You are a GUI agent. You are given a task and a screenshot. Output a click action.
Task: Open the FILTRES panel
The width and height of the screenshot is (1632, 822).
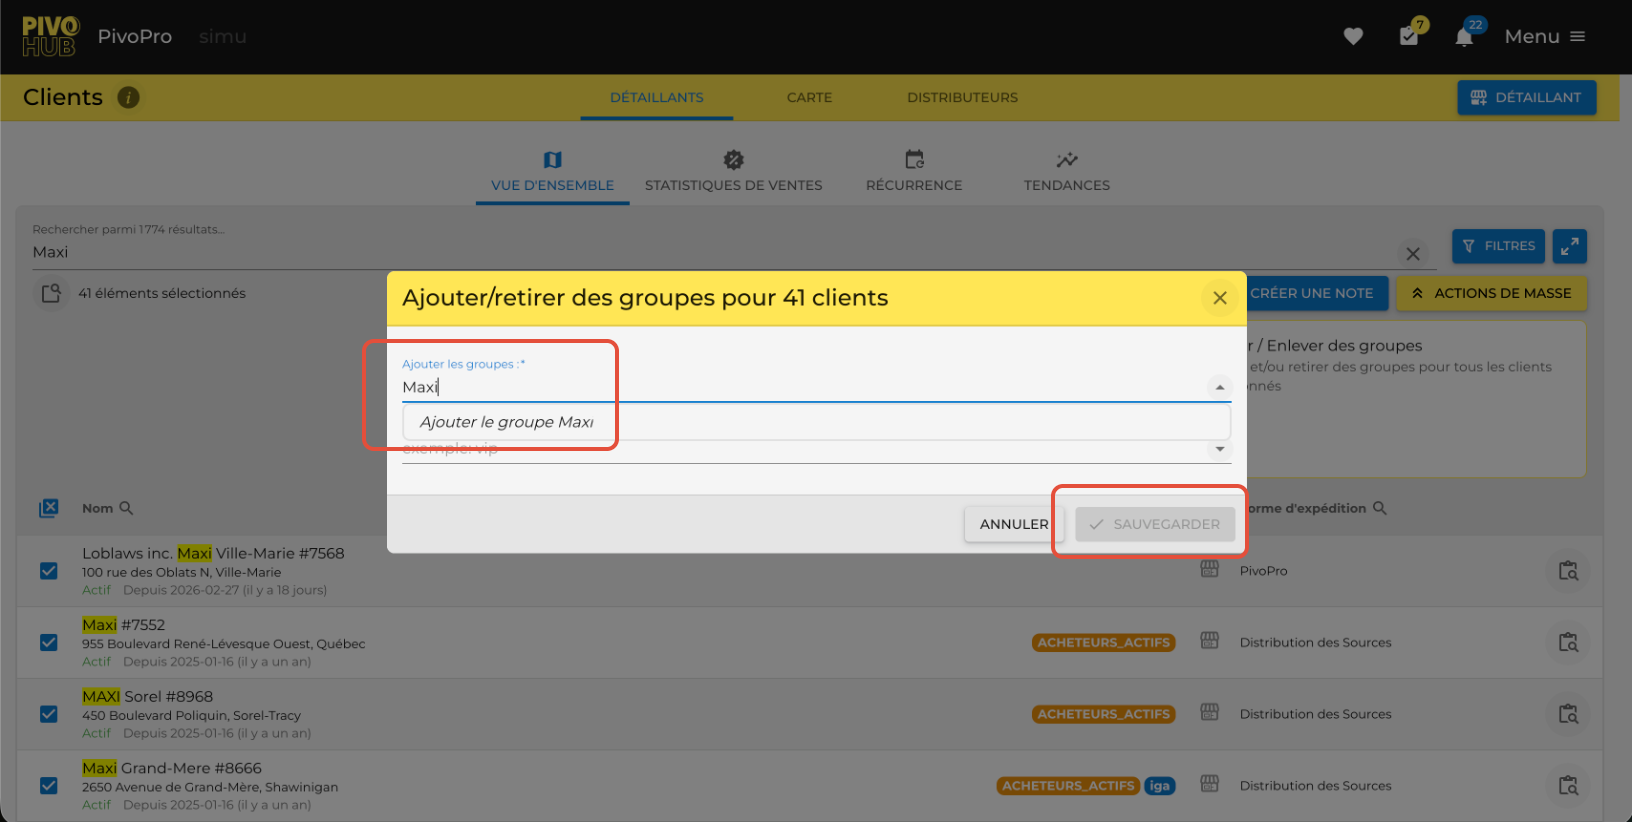(1498, 246)
